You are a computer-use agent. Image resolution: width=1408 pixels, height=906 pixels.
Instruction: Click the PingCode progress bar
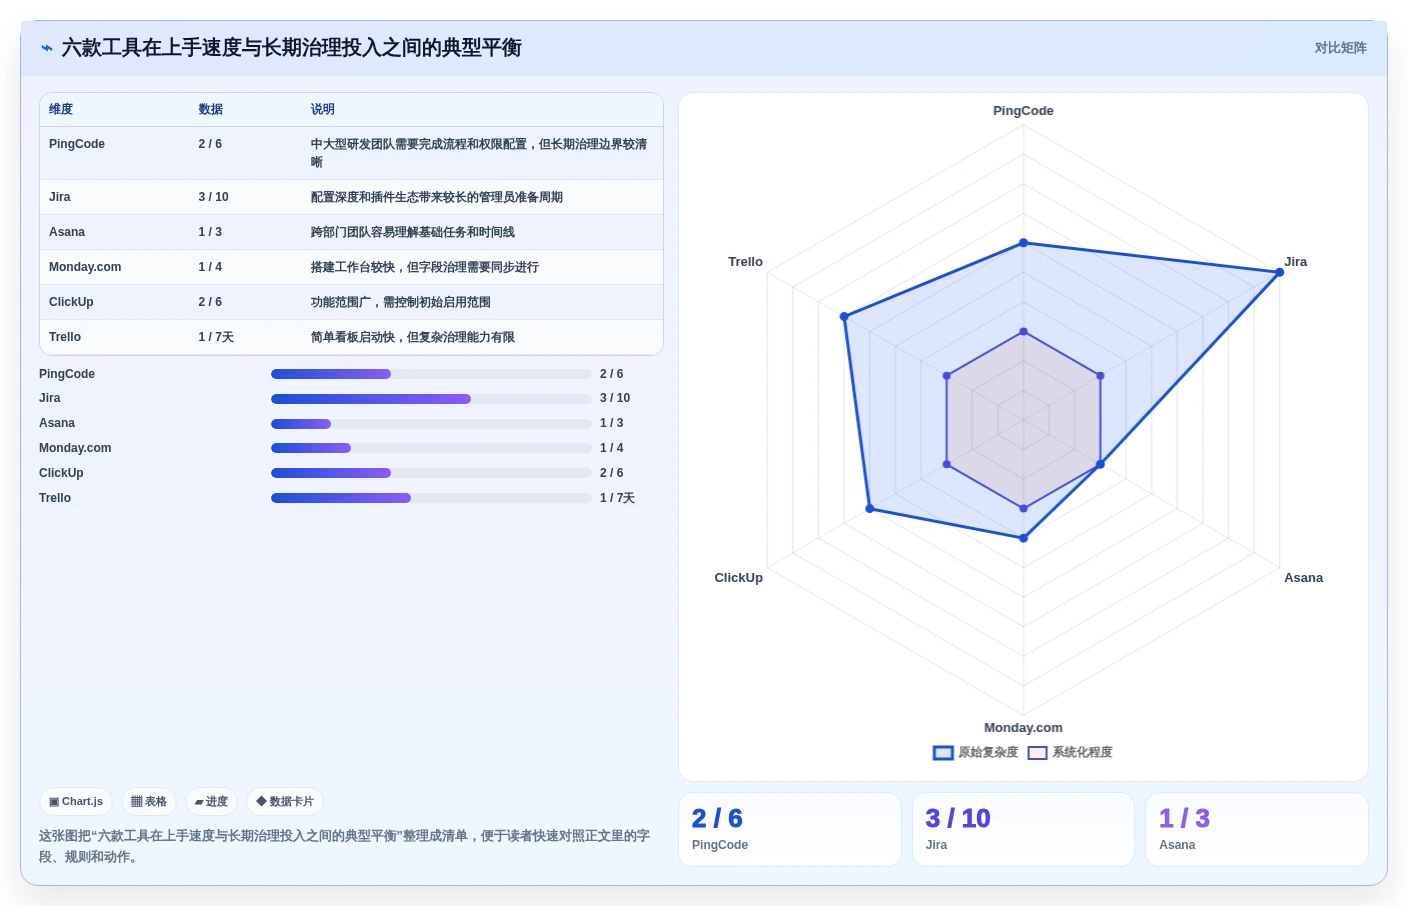[431, 374]
